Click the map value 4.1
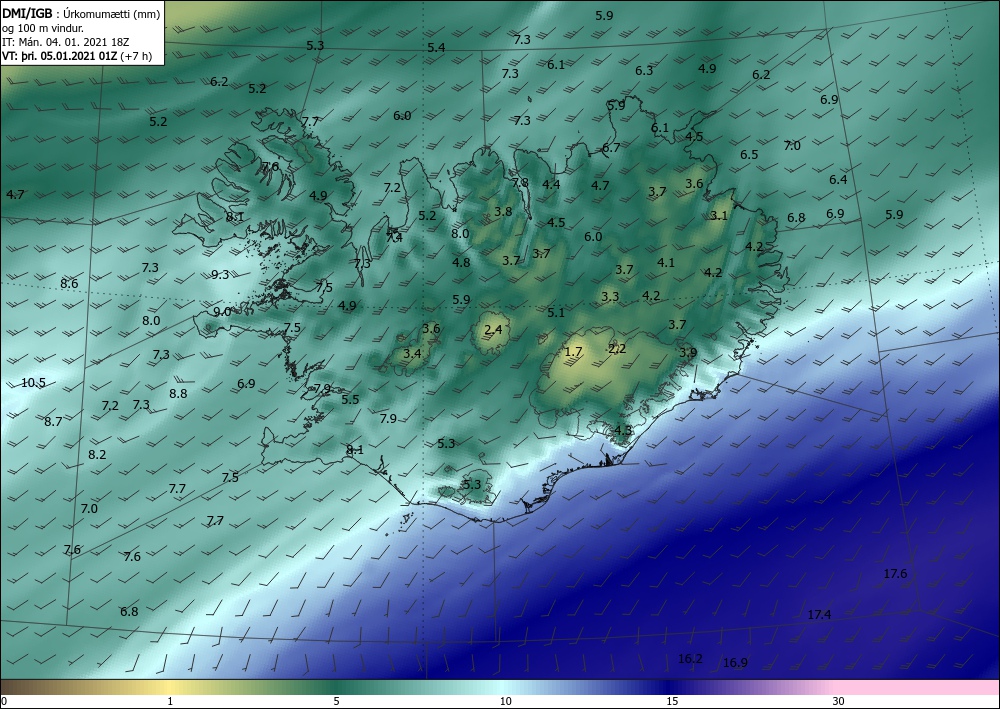This screenshot has width=1000, height=709. [x=666, y=262]
